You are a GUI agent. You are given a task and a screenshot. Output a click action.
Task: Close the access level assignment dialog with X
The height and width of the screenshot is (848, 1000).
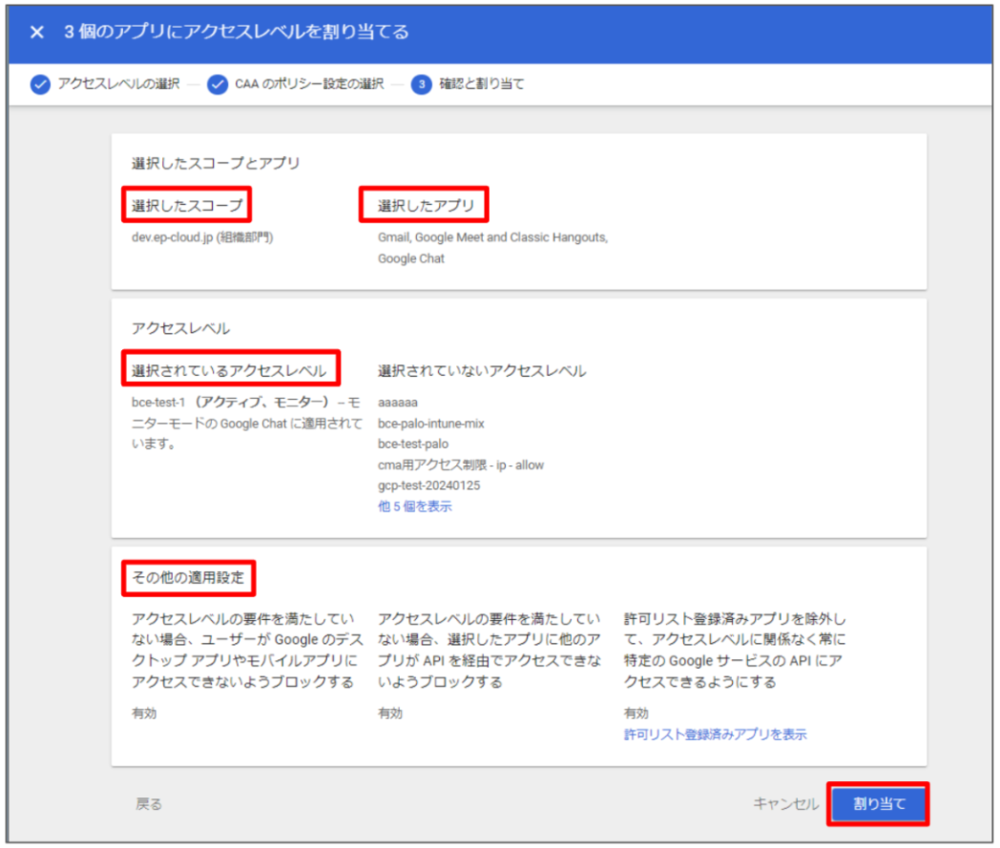point(37,32)
